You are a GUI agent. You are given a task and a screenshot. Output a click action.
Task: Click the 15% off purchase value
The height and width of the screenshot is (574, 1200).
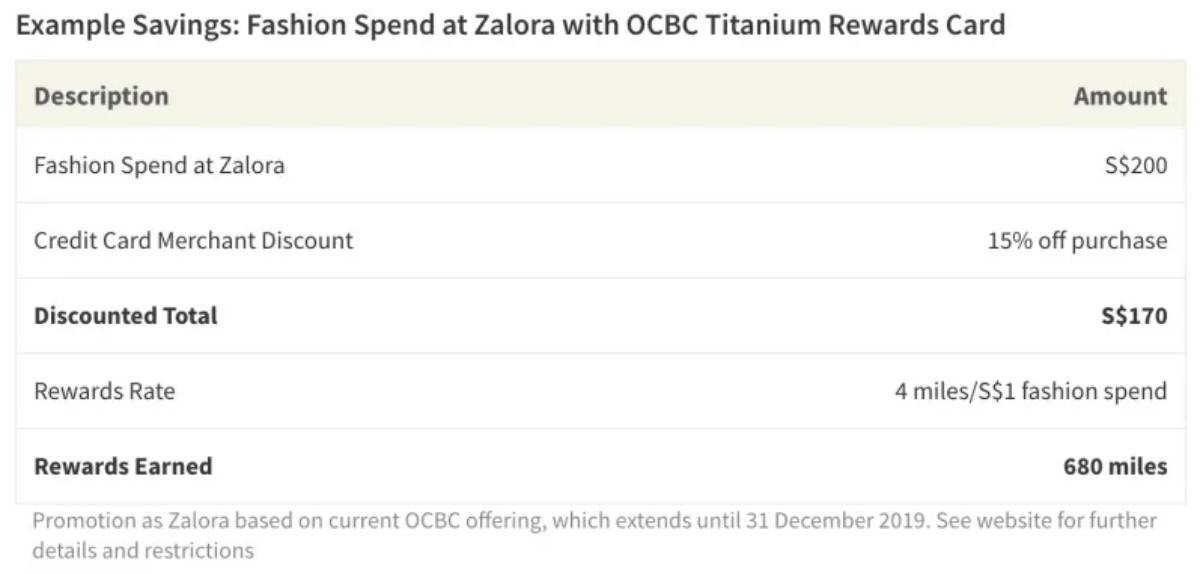click(1077, 241)
